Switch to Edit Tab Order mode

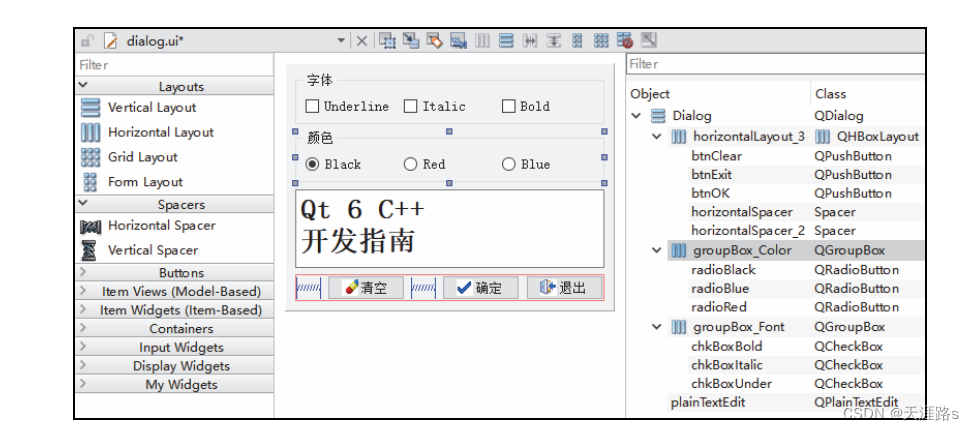point(458,41)
